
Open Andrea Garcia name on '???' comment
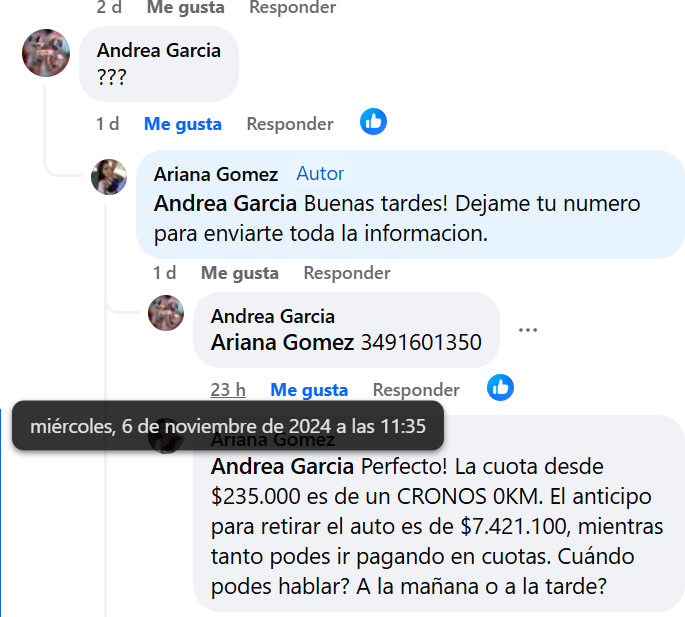coord(159,50)
